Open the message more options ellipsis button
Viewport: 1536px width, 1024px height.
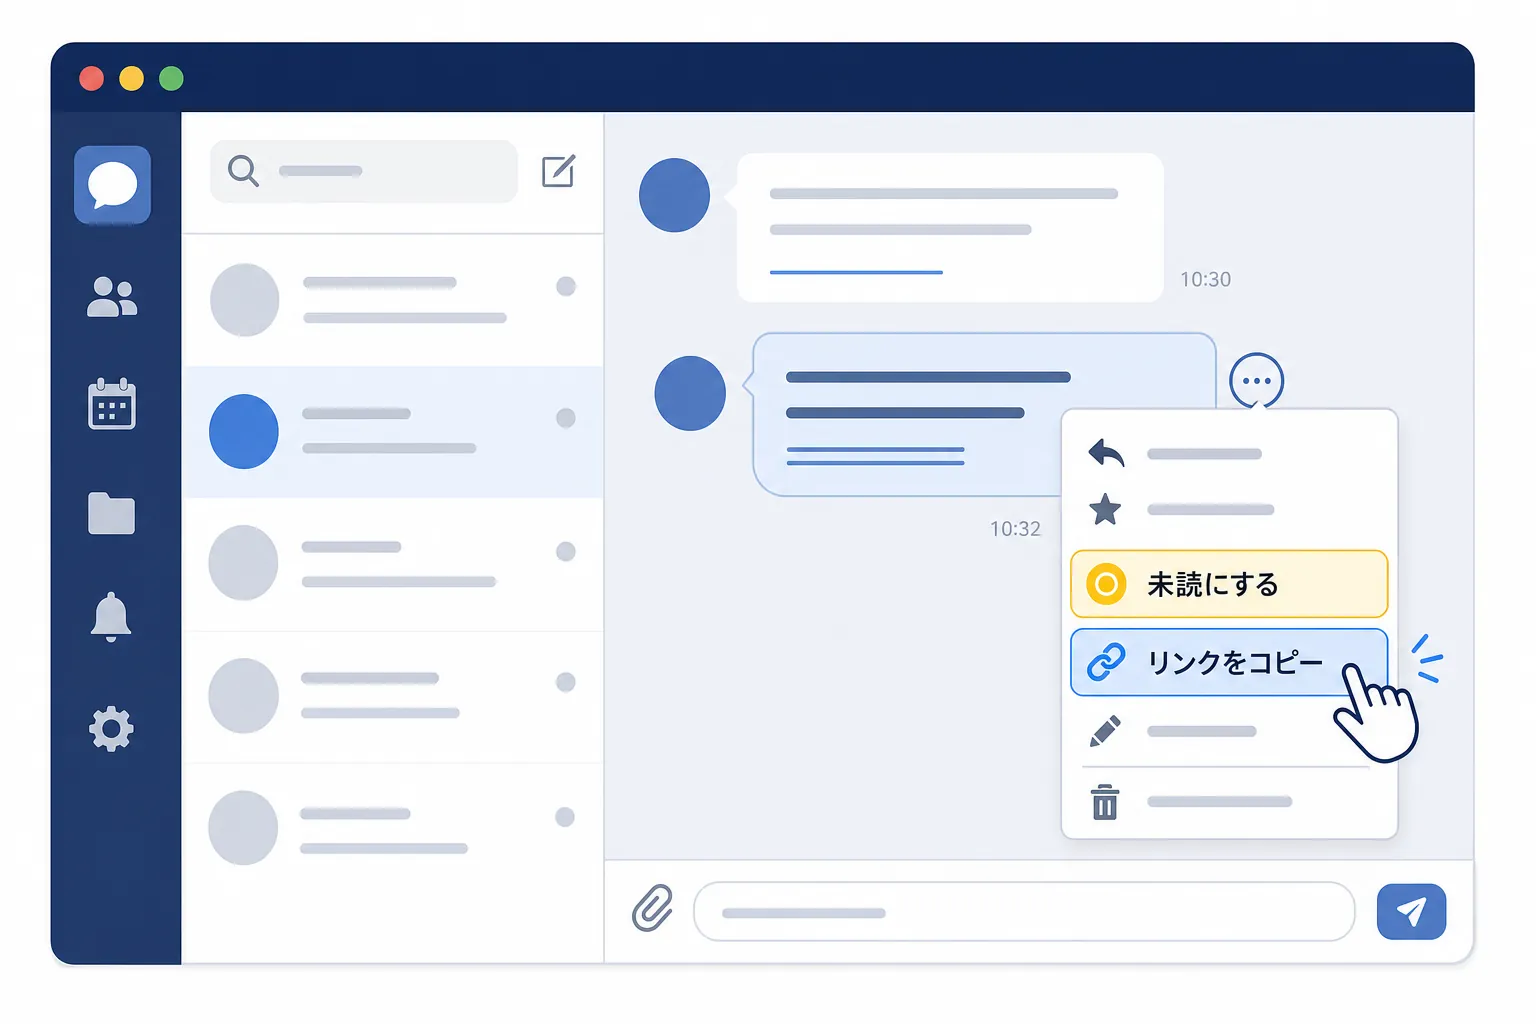1256,381
